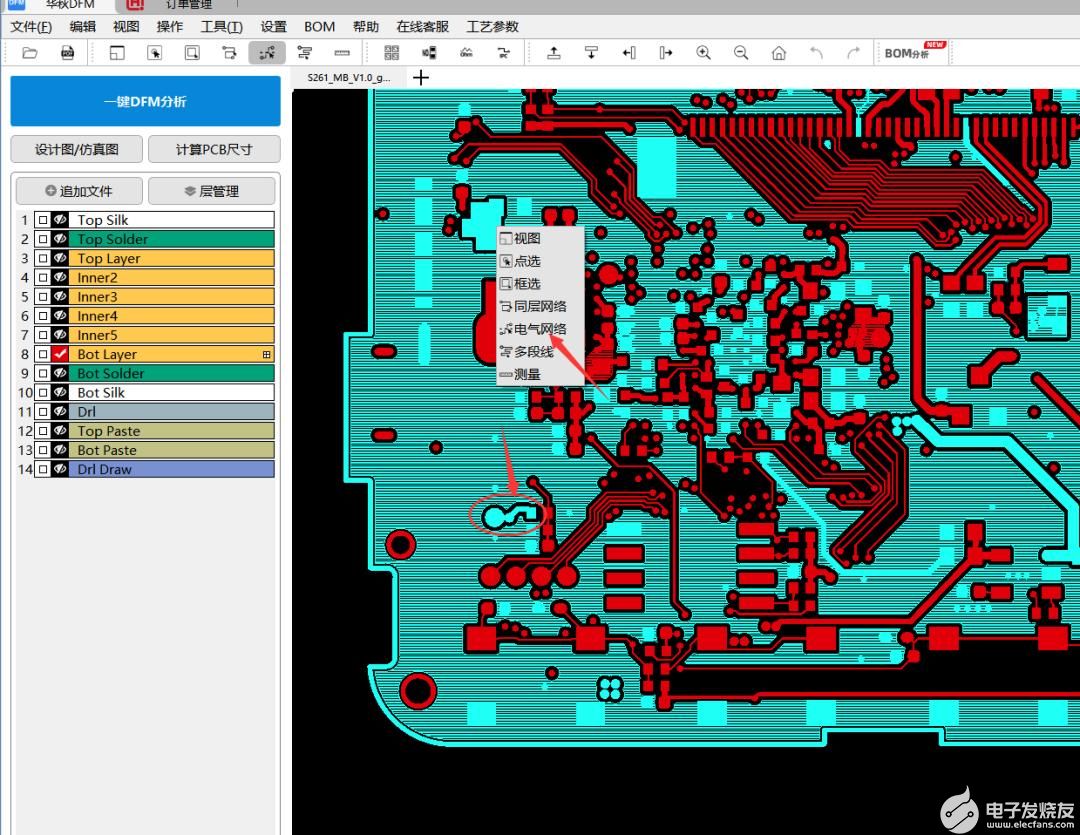Tick the checkbox for Top Silk layer
This screenshot has width=1080, height=835.
tap(42, 220)
